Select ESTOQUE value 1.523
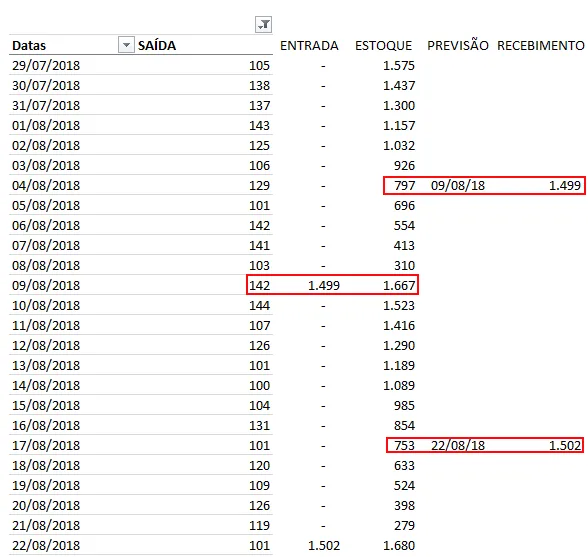The height and width of the screenshot is (557, 588). click(x=399, y=305)
